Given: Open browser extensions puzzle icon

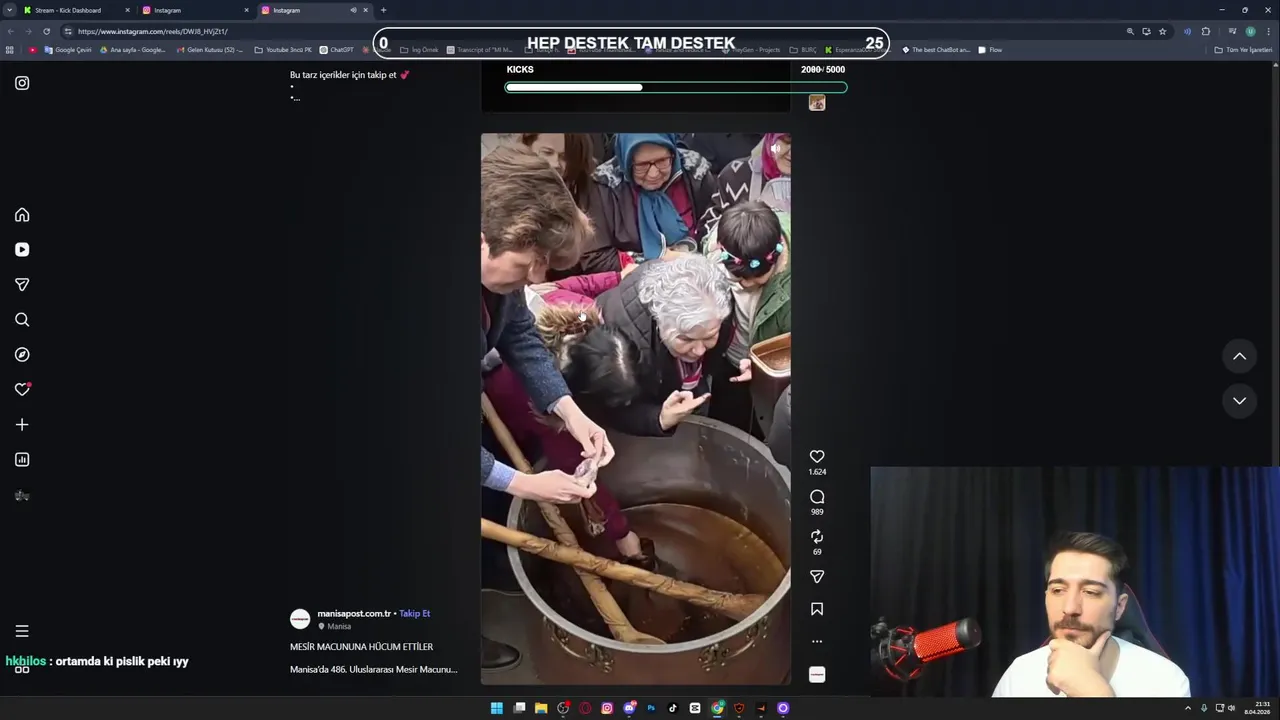Looking at the screenshot, I should click(x=1205, y=31).
